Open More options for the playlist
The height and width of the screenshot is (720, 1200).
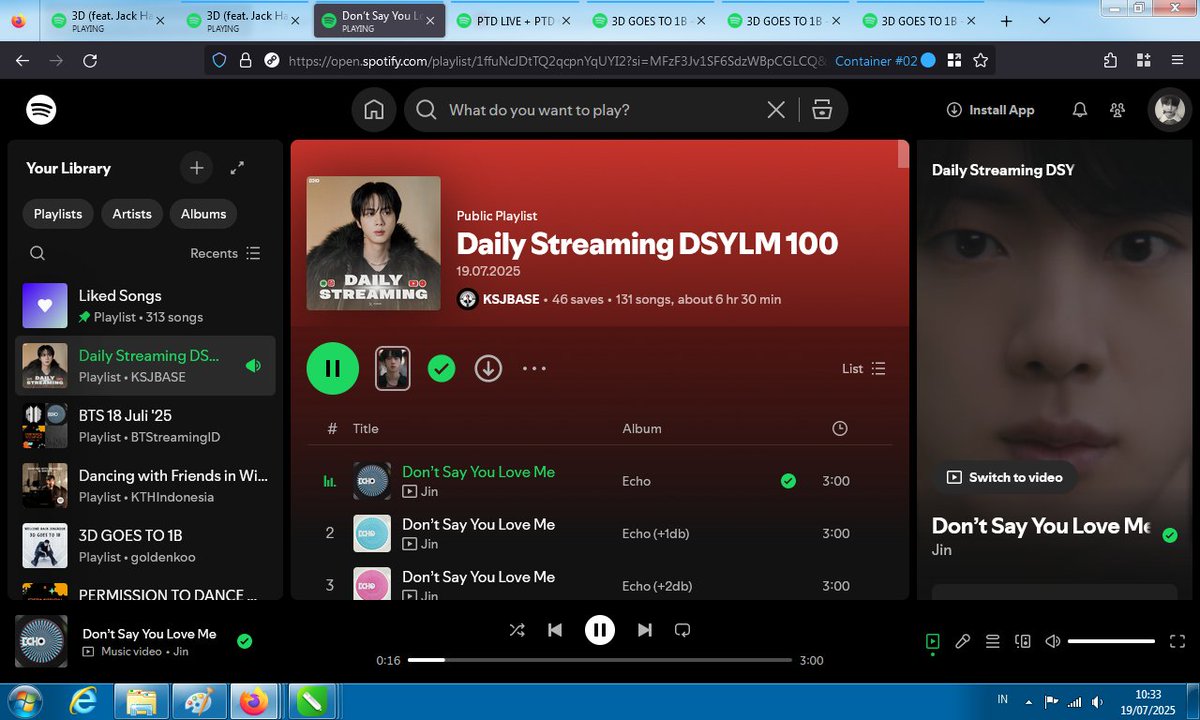coord(534,368)
